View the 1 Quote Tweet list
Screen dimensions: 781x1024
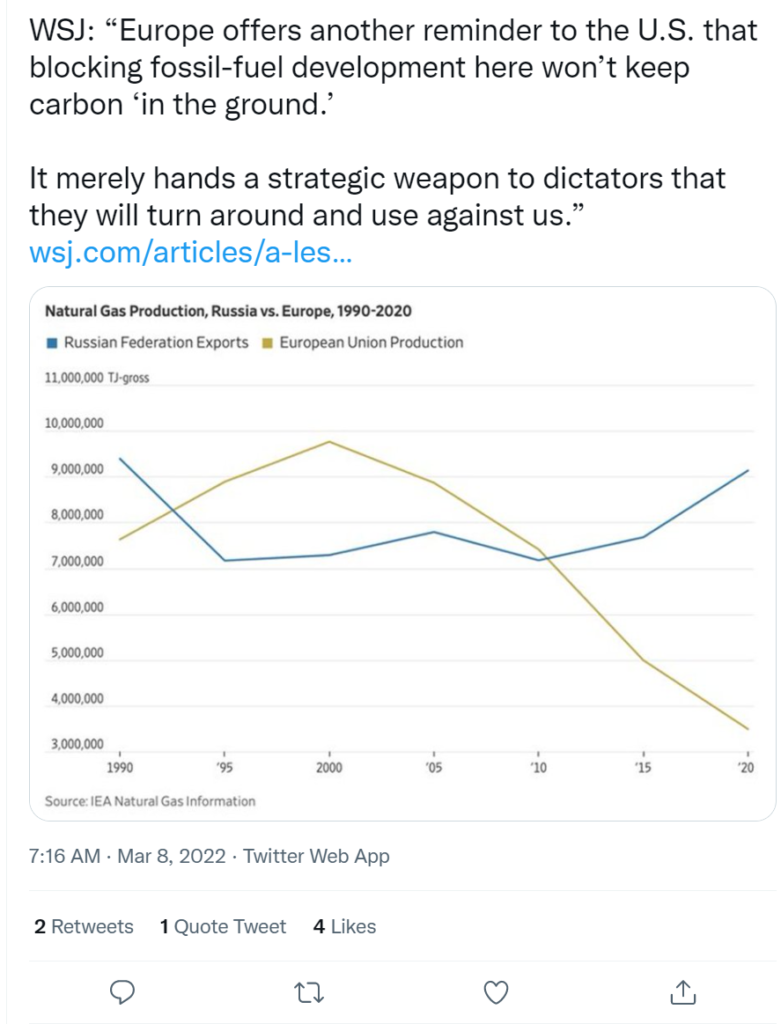(223, 926)
